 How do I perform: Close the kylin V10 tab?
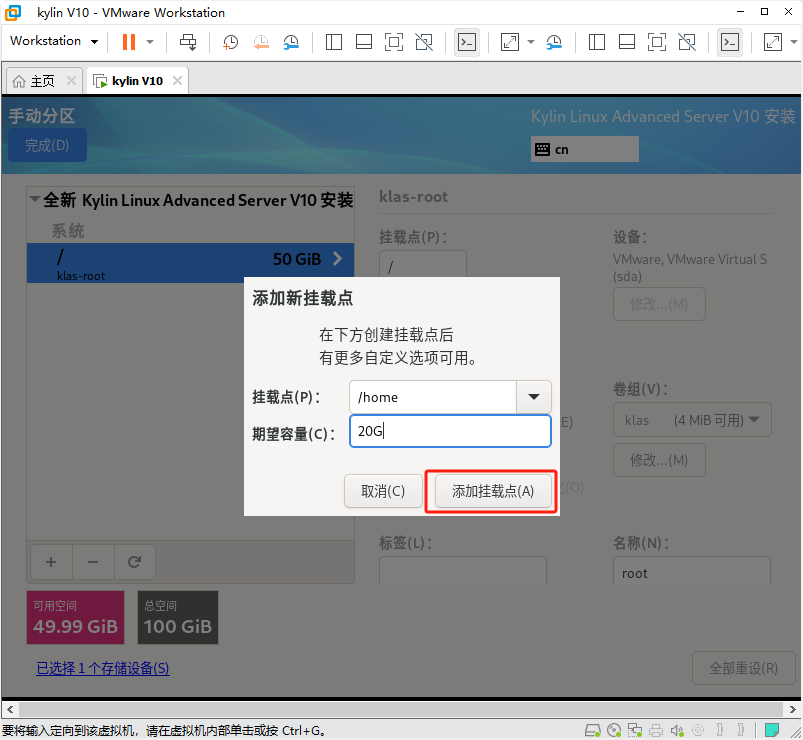click(x=177, y=80)
